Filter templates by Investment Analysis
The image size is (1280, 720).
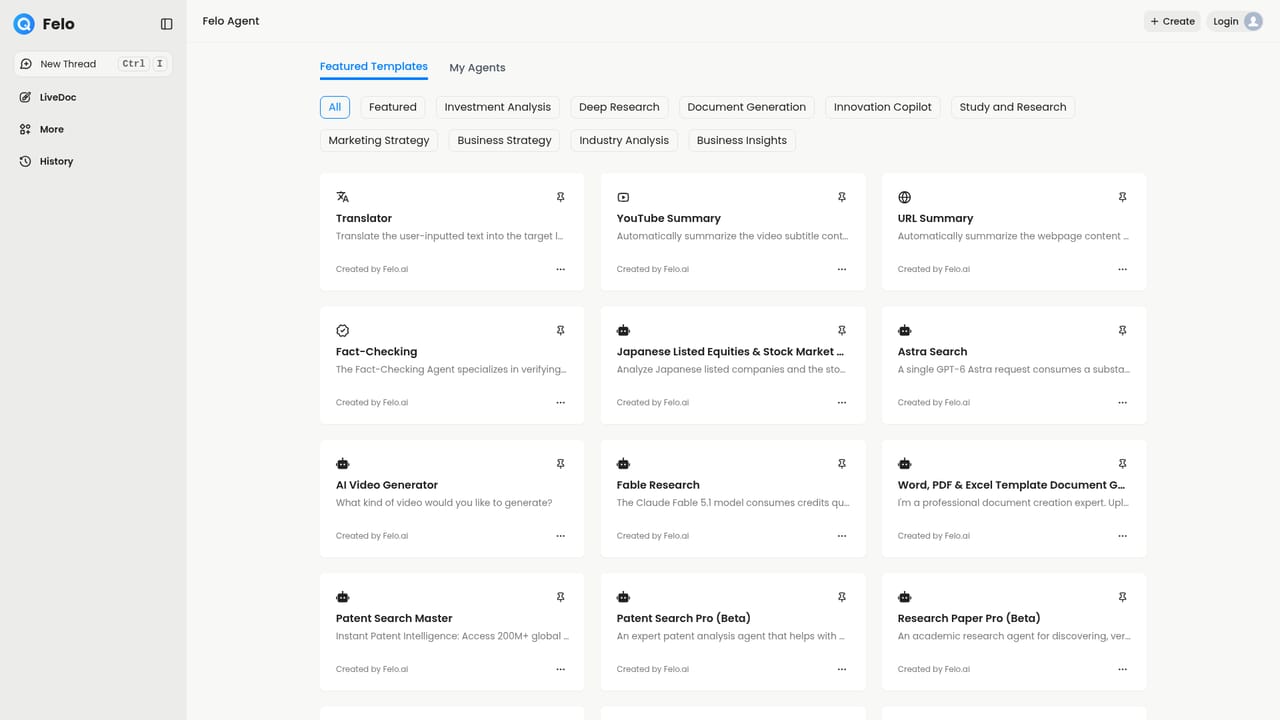(498, 107)
